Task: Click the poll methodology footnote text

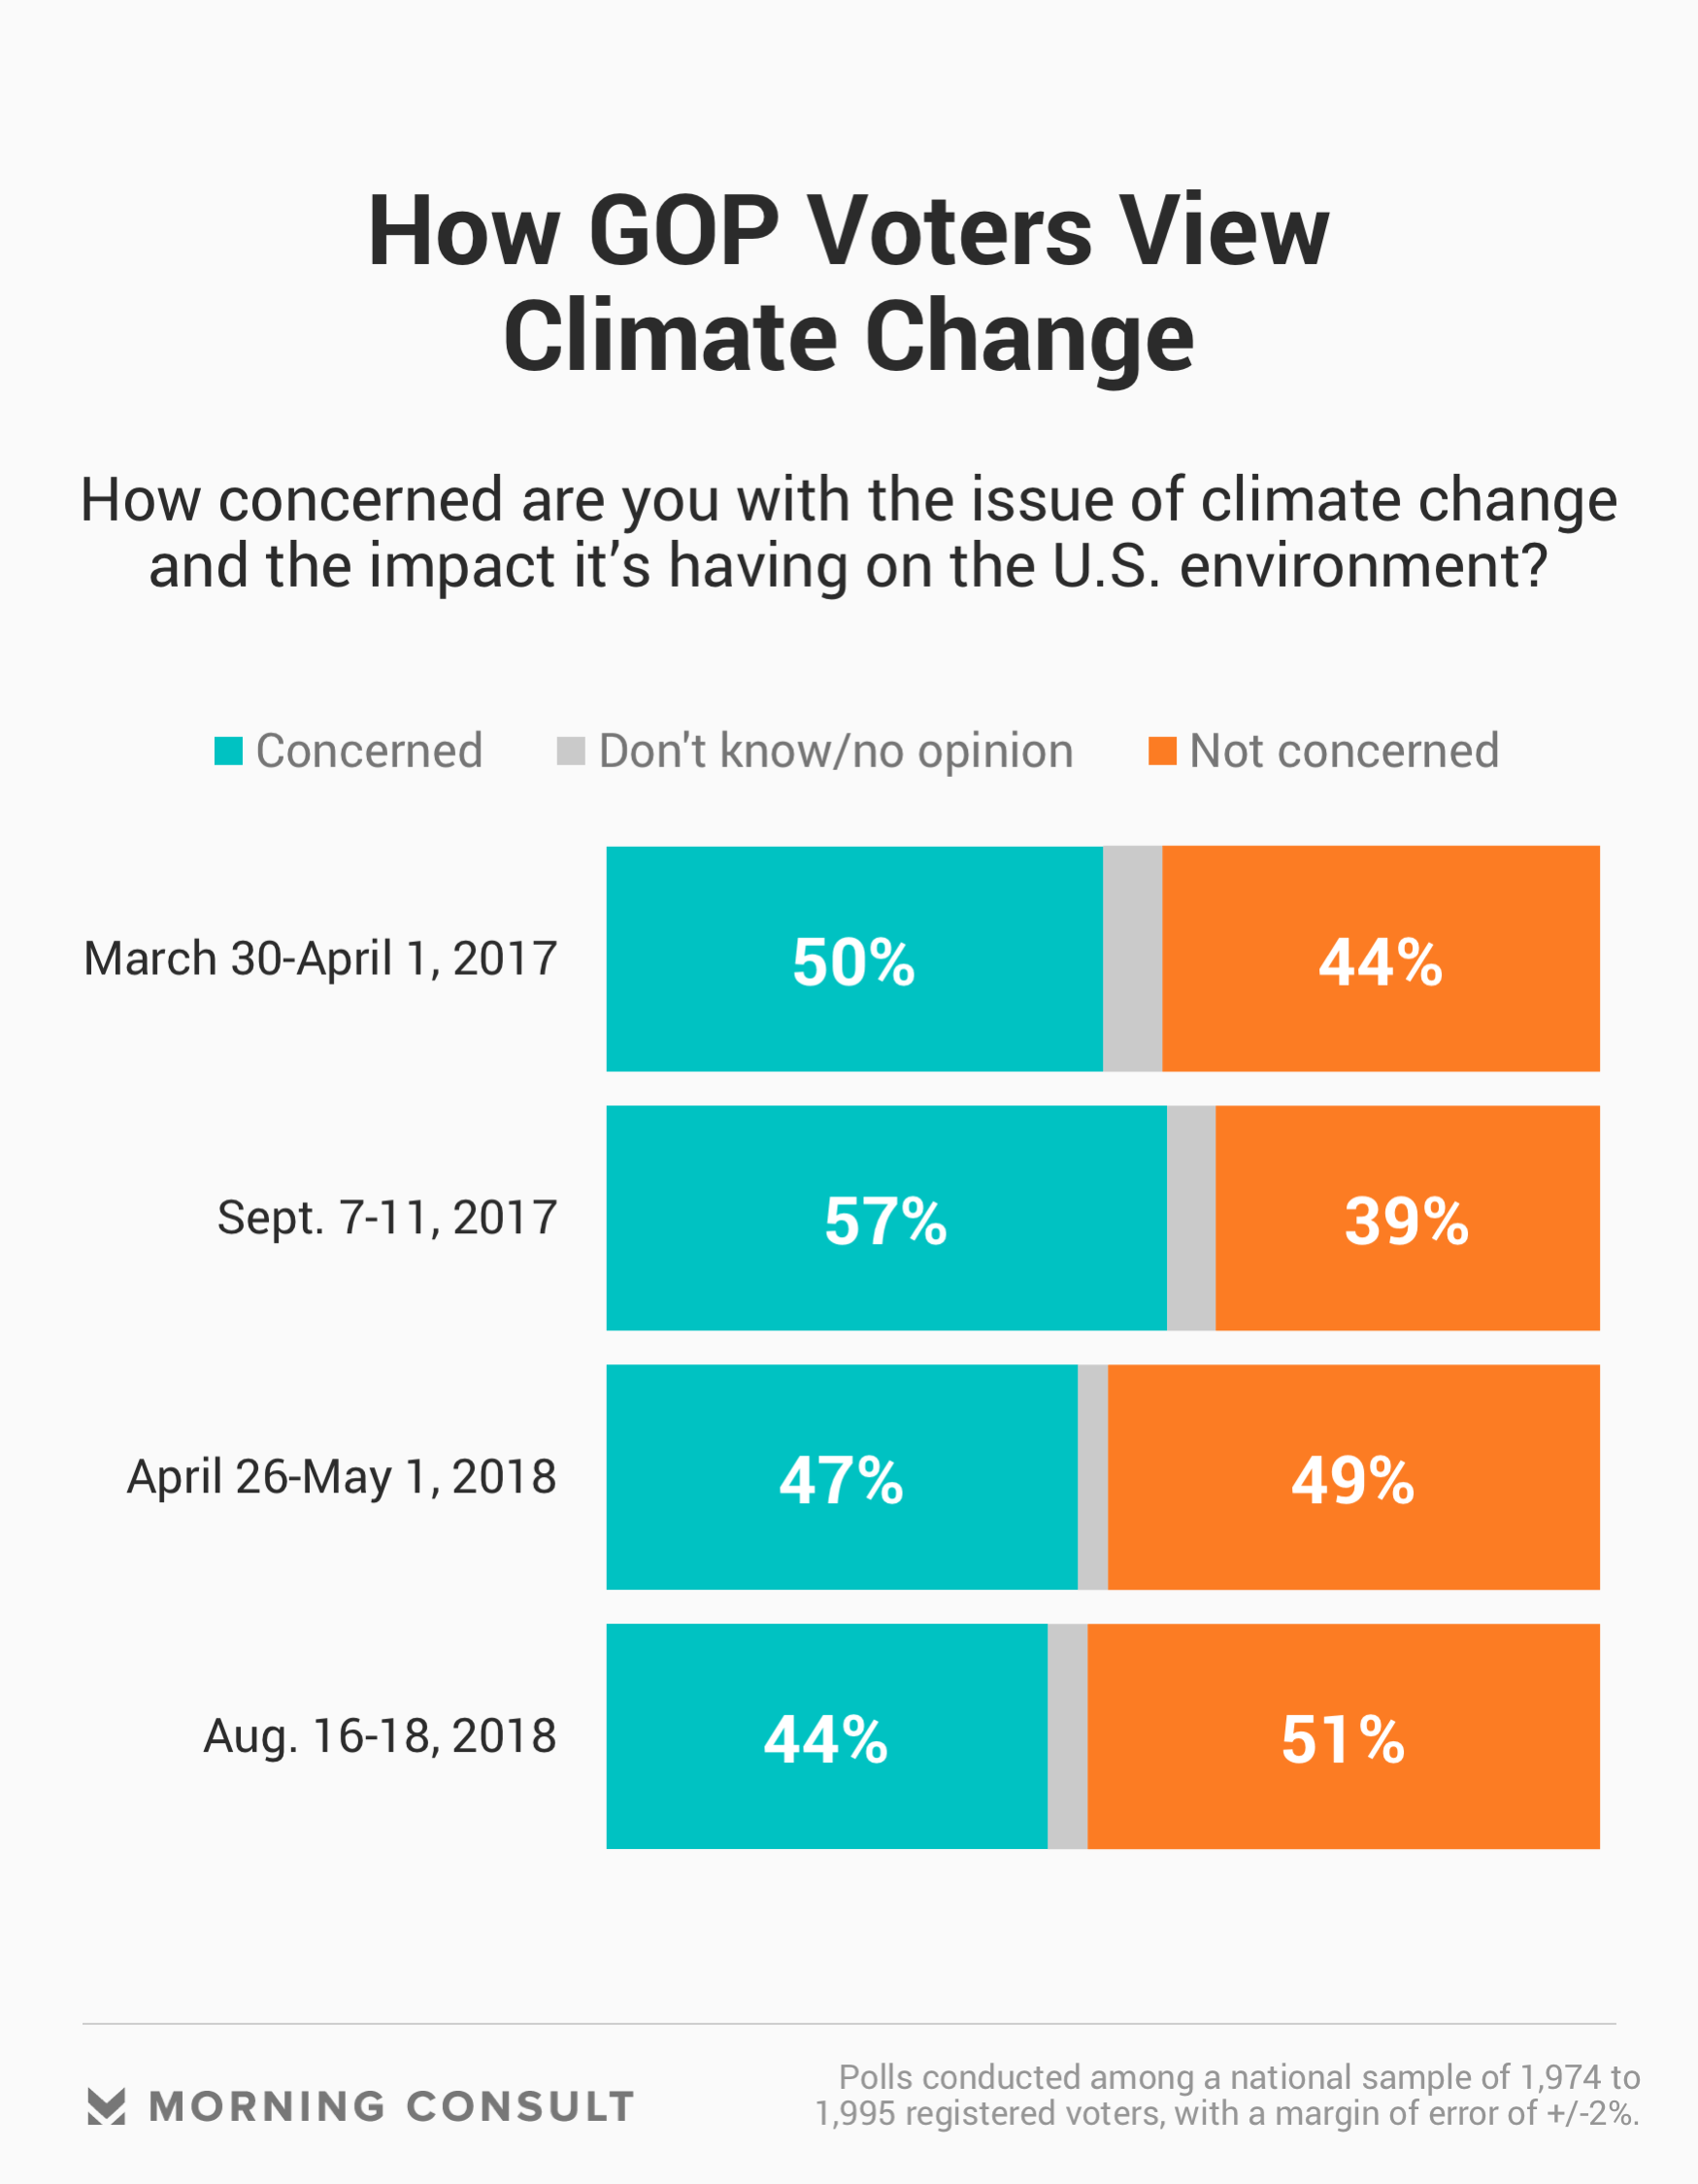Action: [x=1227, y=2095]
